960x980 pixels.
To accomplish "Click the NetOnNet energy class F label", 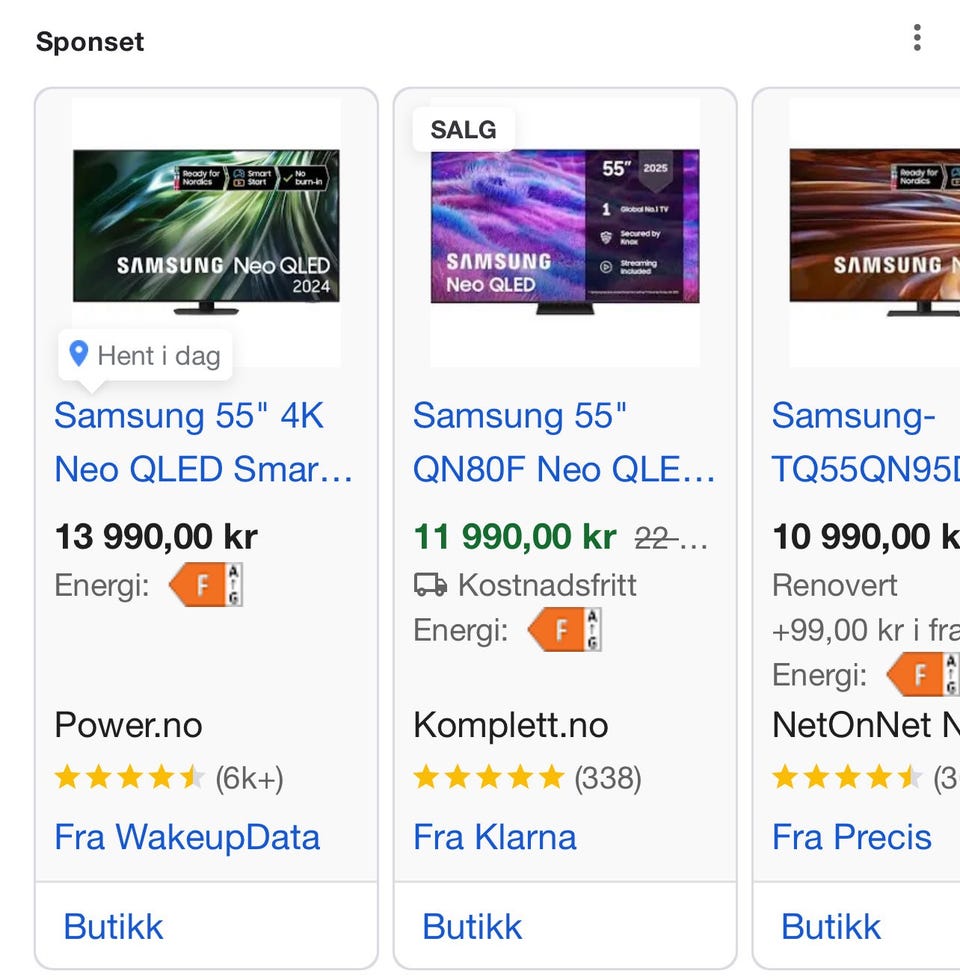I will point(924,675).
